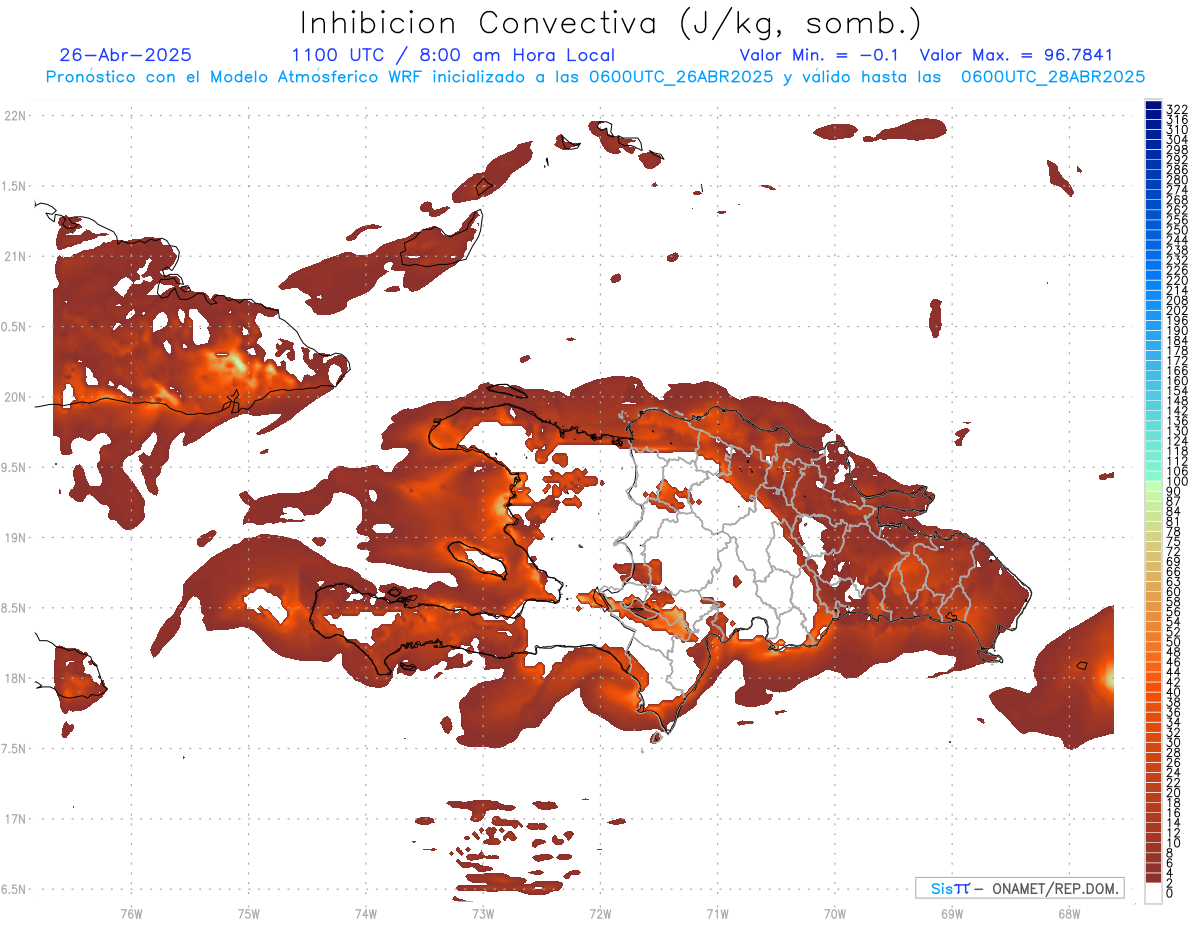Click the '74W' longitude label
This screenshot has height=927, width=1200.
tap(366, 912)
